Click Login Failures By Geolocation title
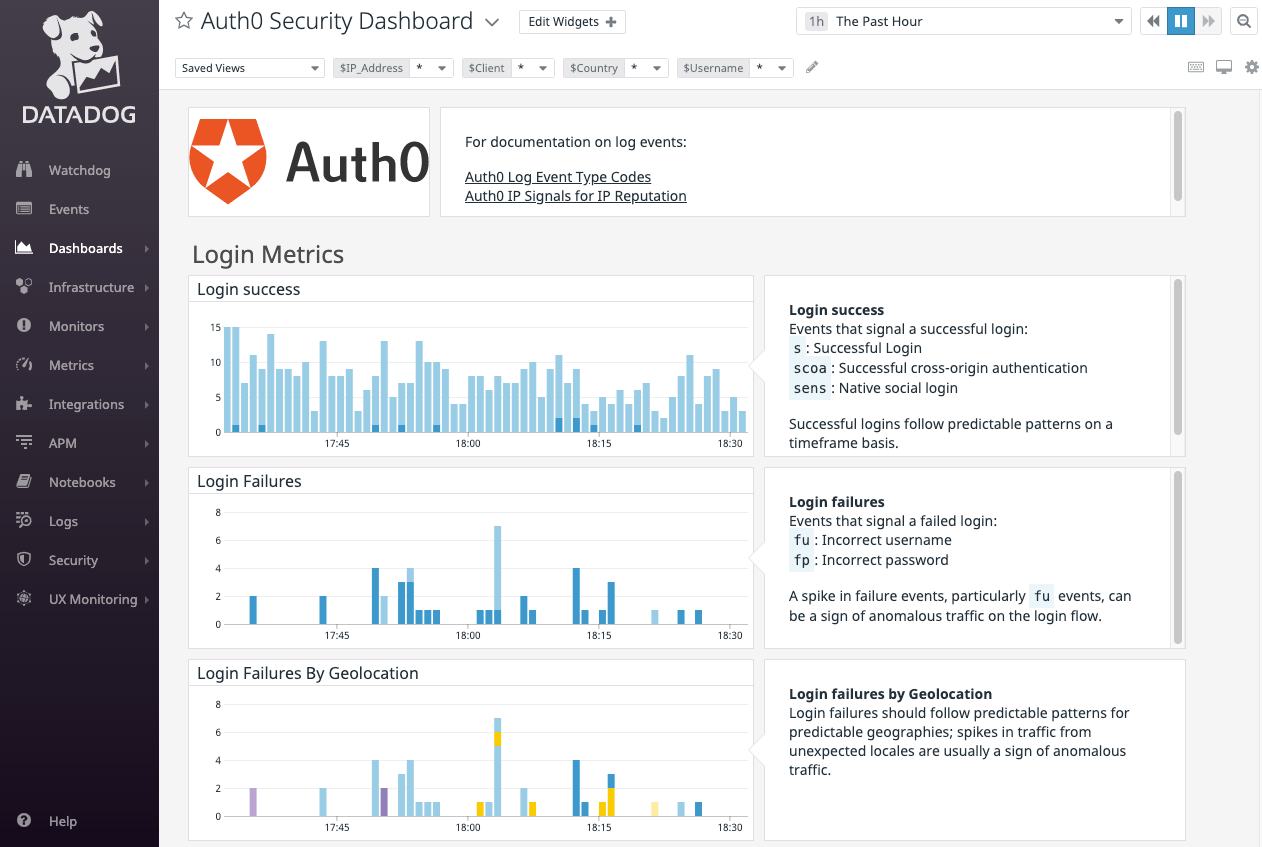Viewport: 1262px width, 847px height. coord(308,673)
